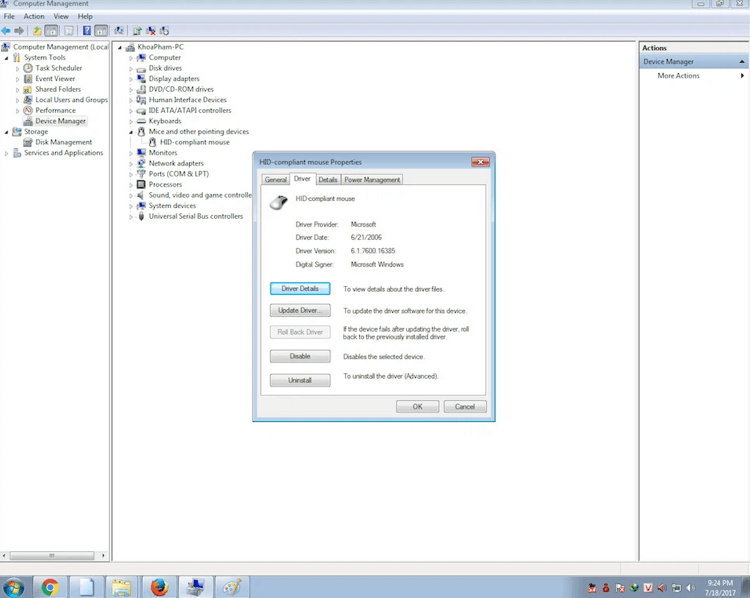Collapse the Mice and other pointing devices node

tap(131, 132)
